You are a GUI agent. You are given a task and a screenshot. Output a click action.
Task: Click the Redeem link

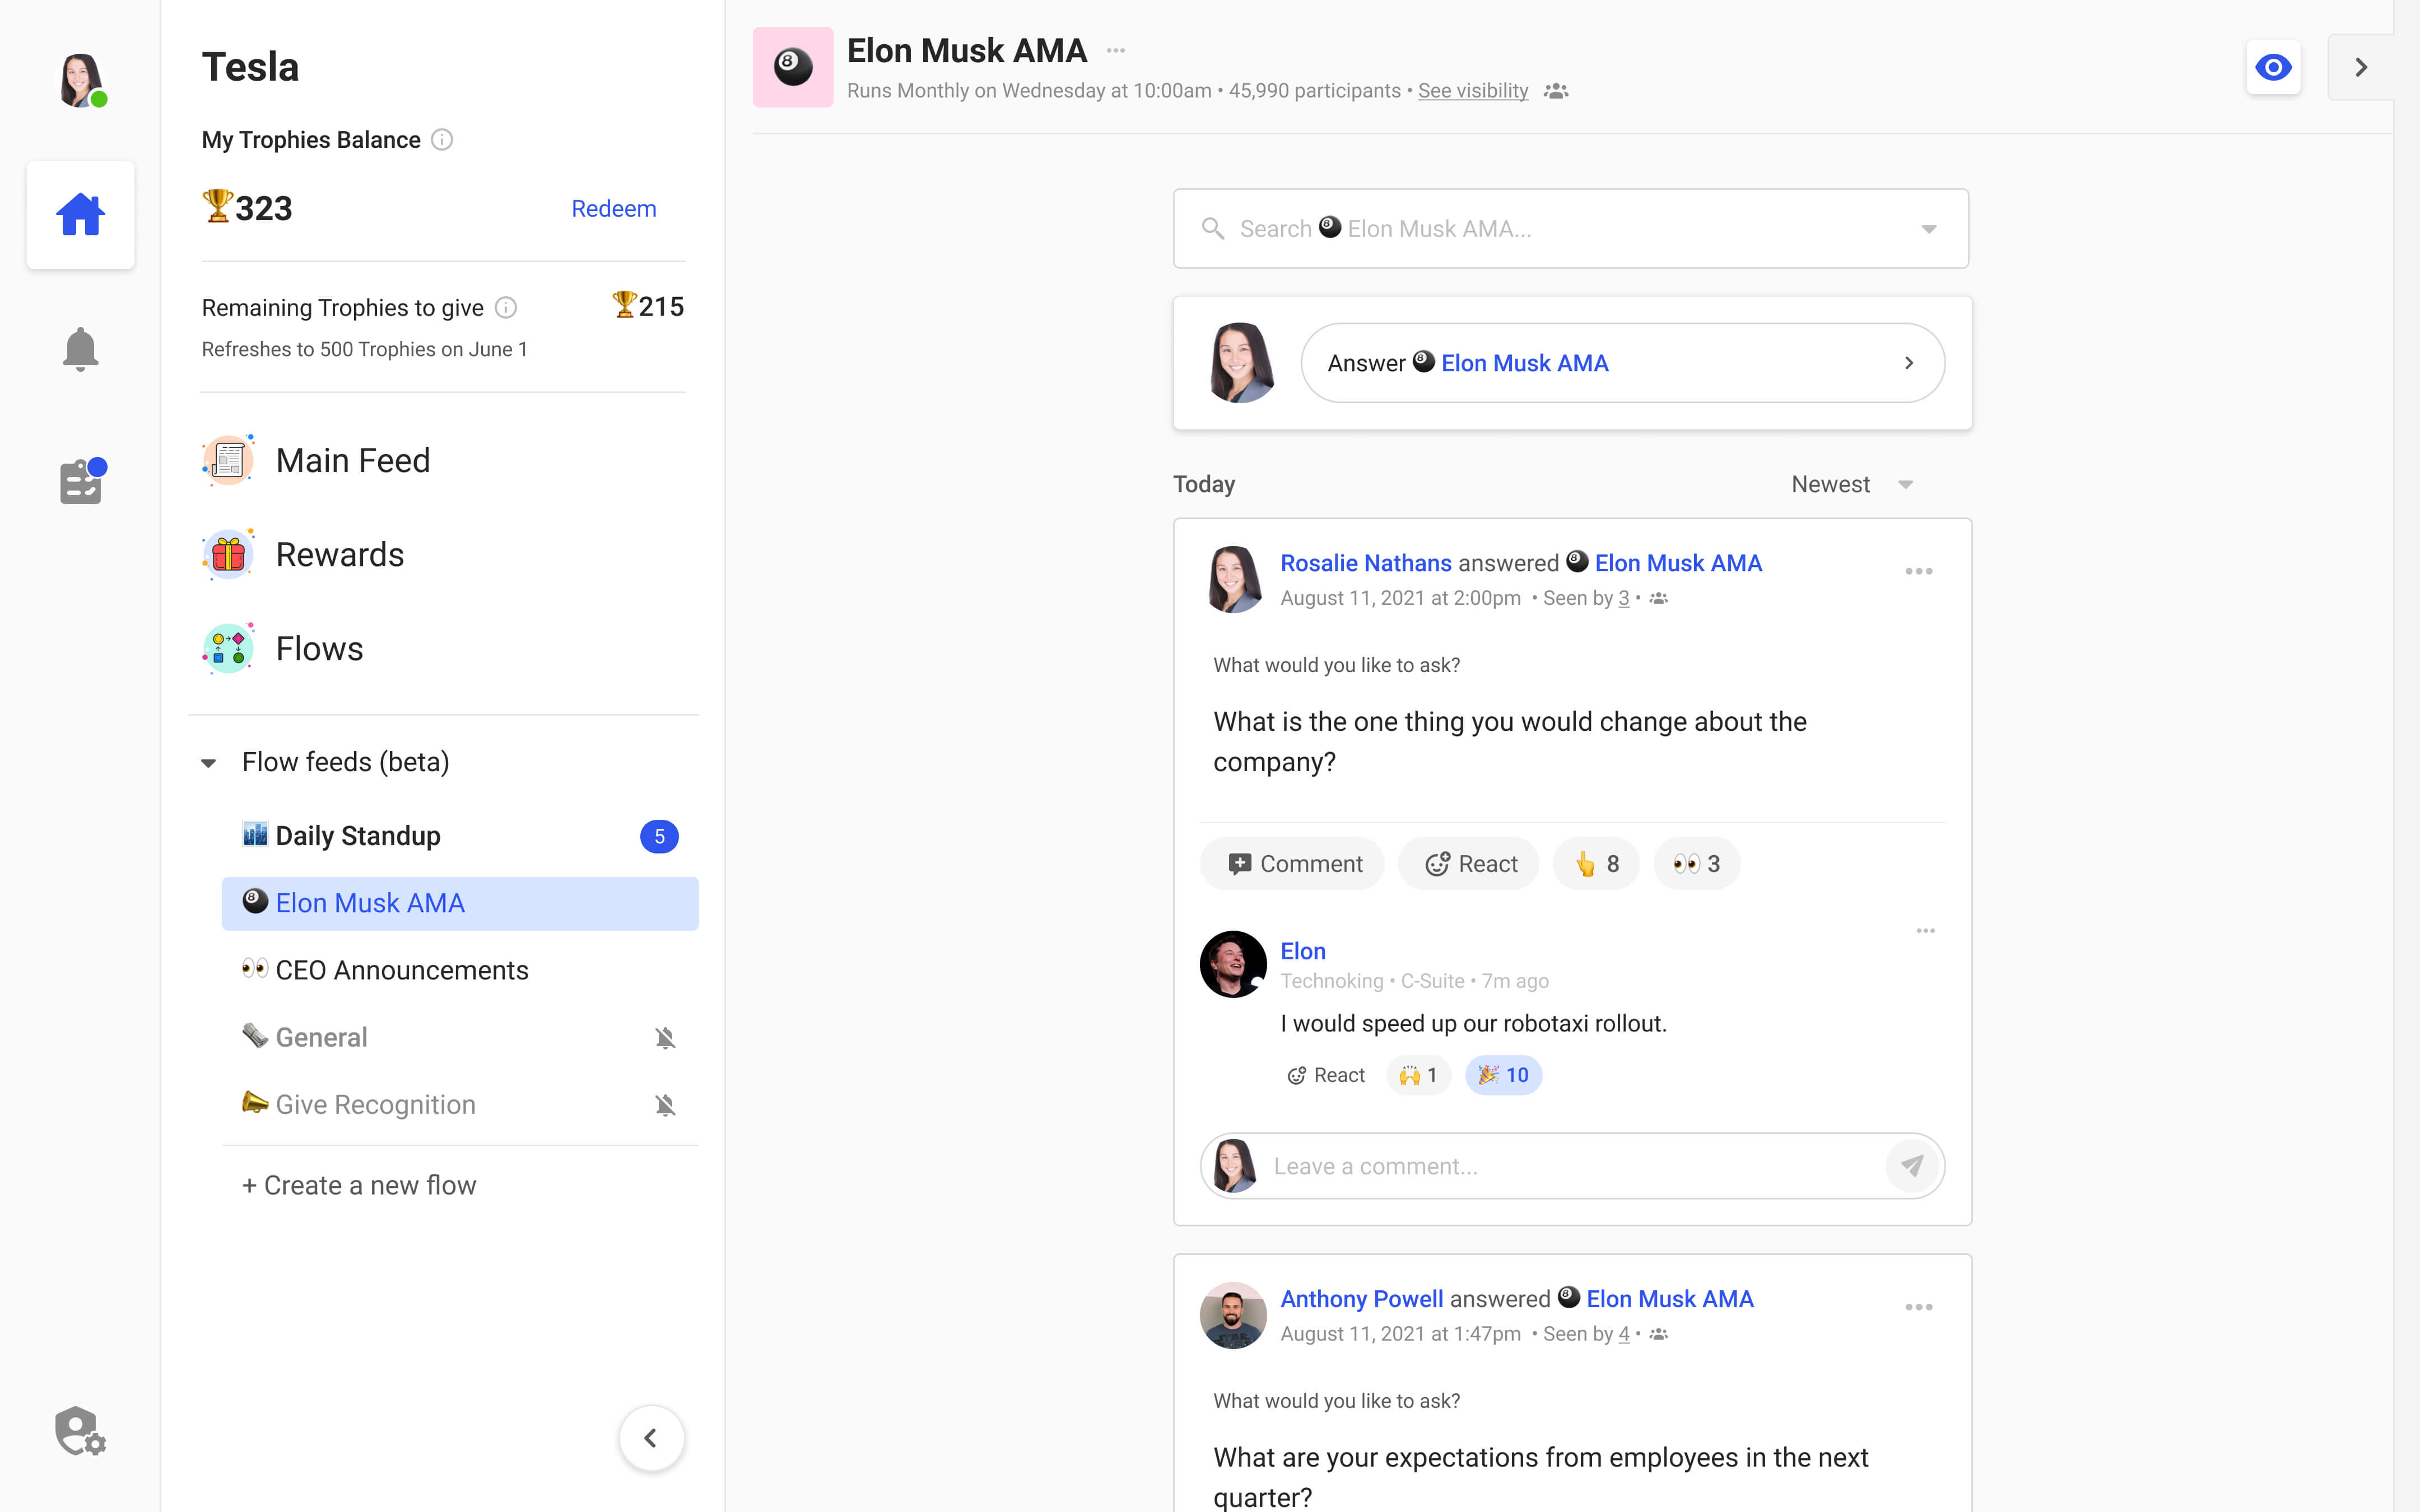(613, 208)
